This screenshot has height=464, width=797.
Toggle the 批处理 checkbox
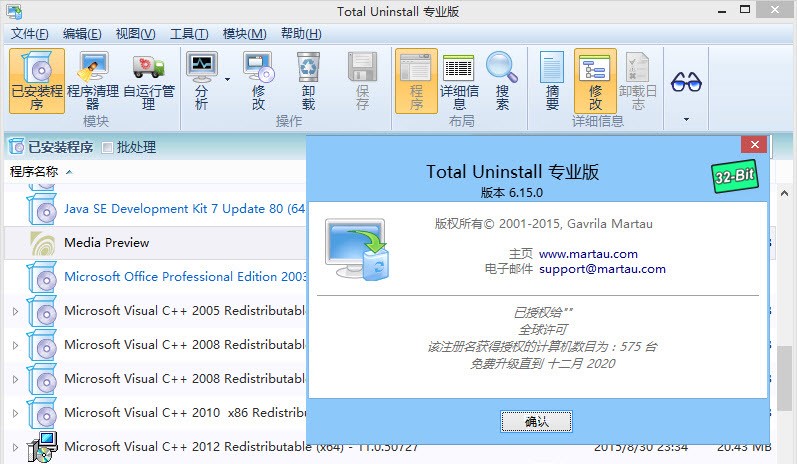coord(107,147)
